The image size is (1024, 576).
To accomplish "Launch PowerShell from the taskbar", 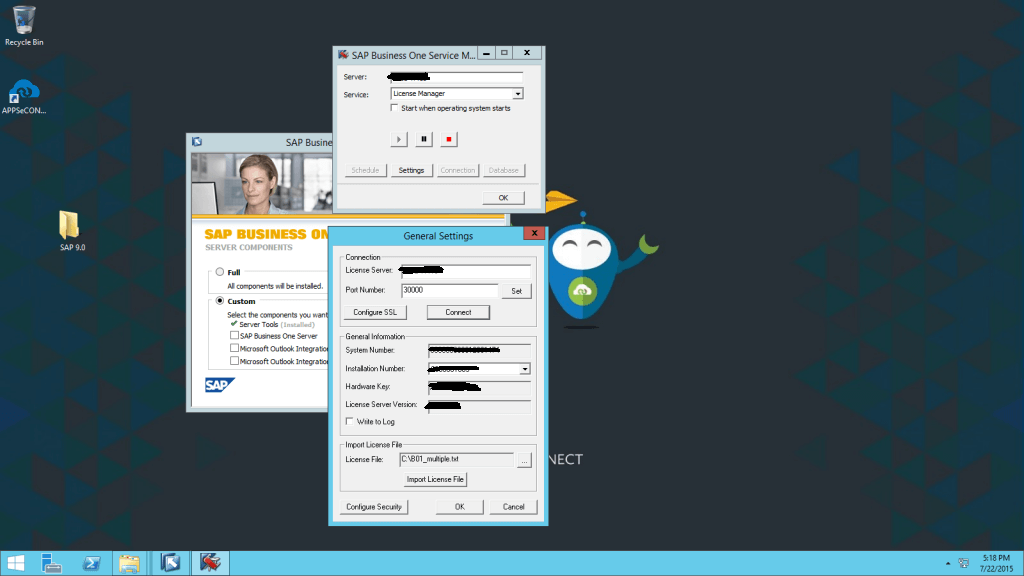I will point(91,563).
